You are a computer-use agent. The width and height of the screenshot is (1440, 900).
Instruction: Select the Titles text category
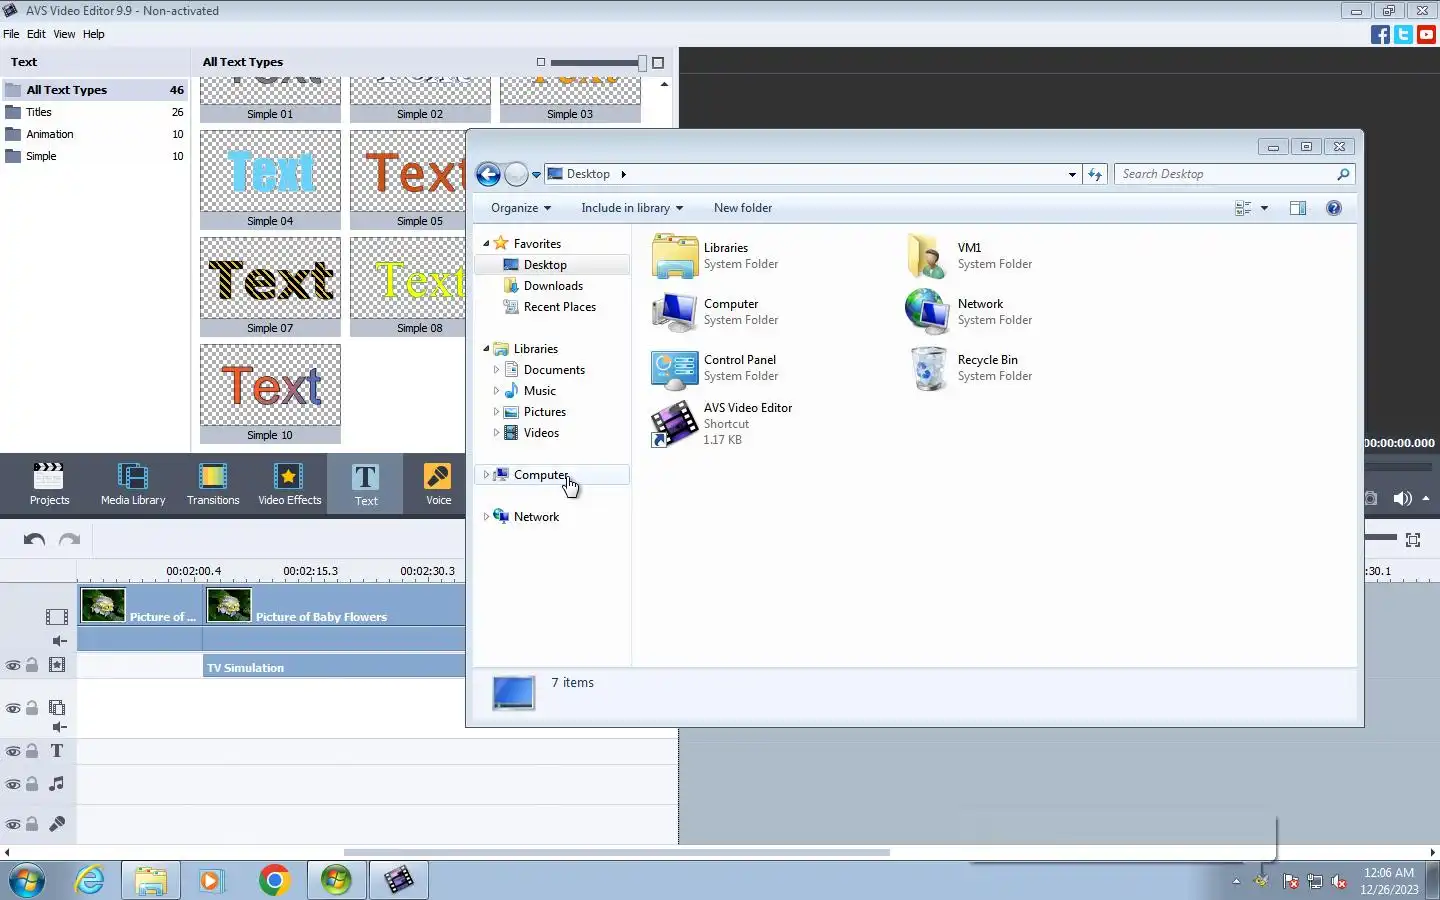pyautogui.click(x=95, y=112)
